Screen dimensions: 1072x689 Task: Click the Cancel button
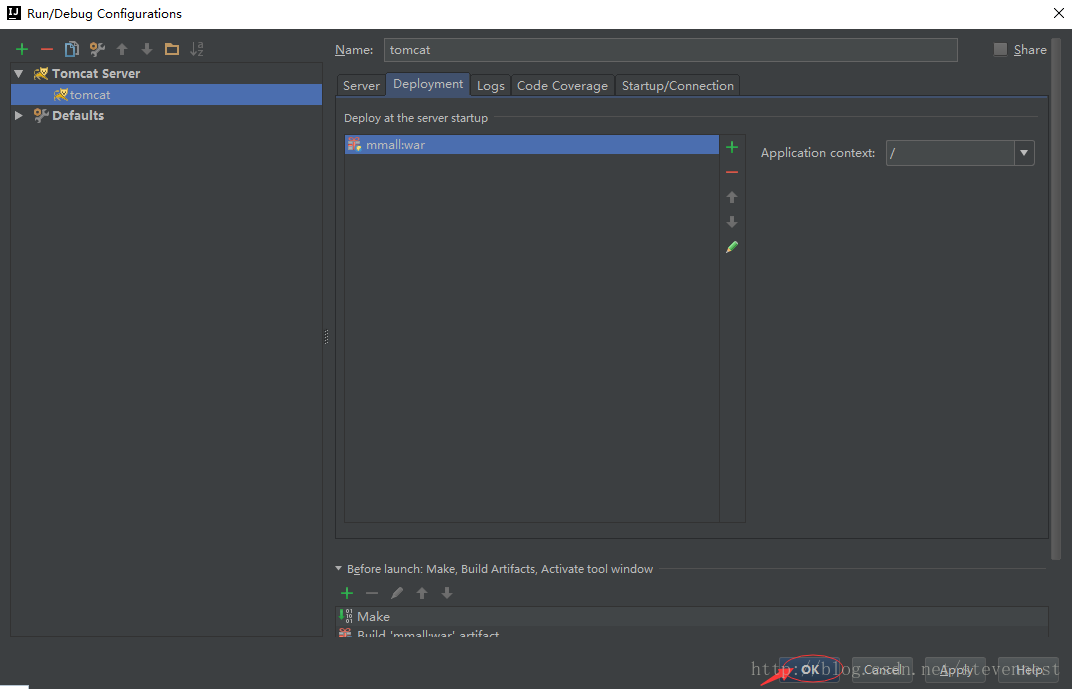click(882, 669)
